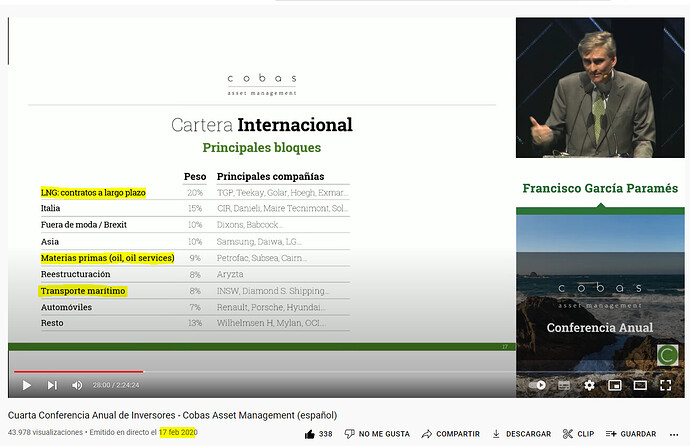Click the Asia row label
The height and width of the screenshot is (446, 690).
click(x=50, y=241)
